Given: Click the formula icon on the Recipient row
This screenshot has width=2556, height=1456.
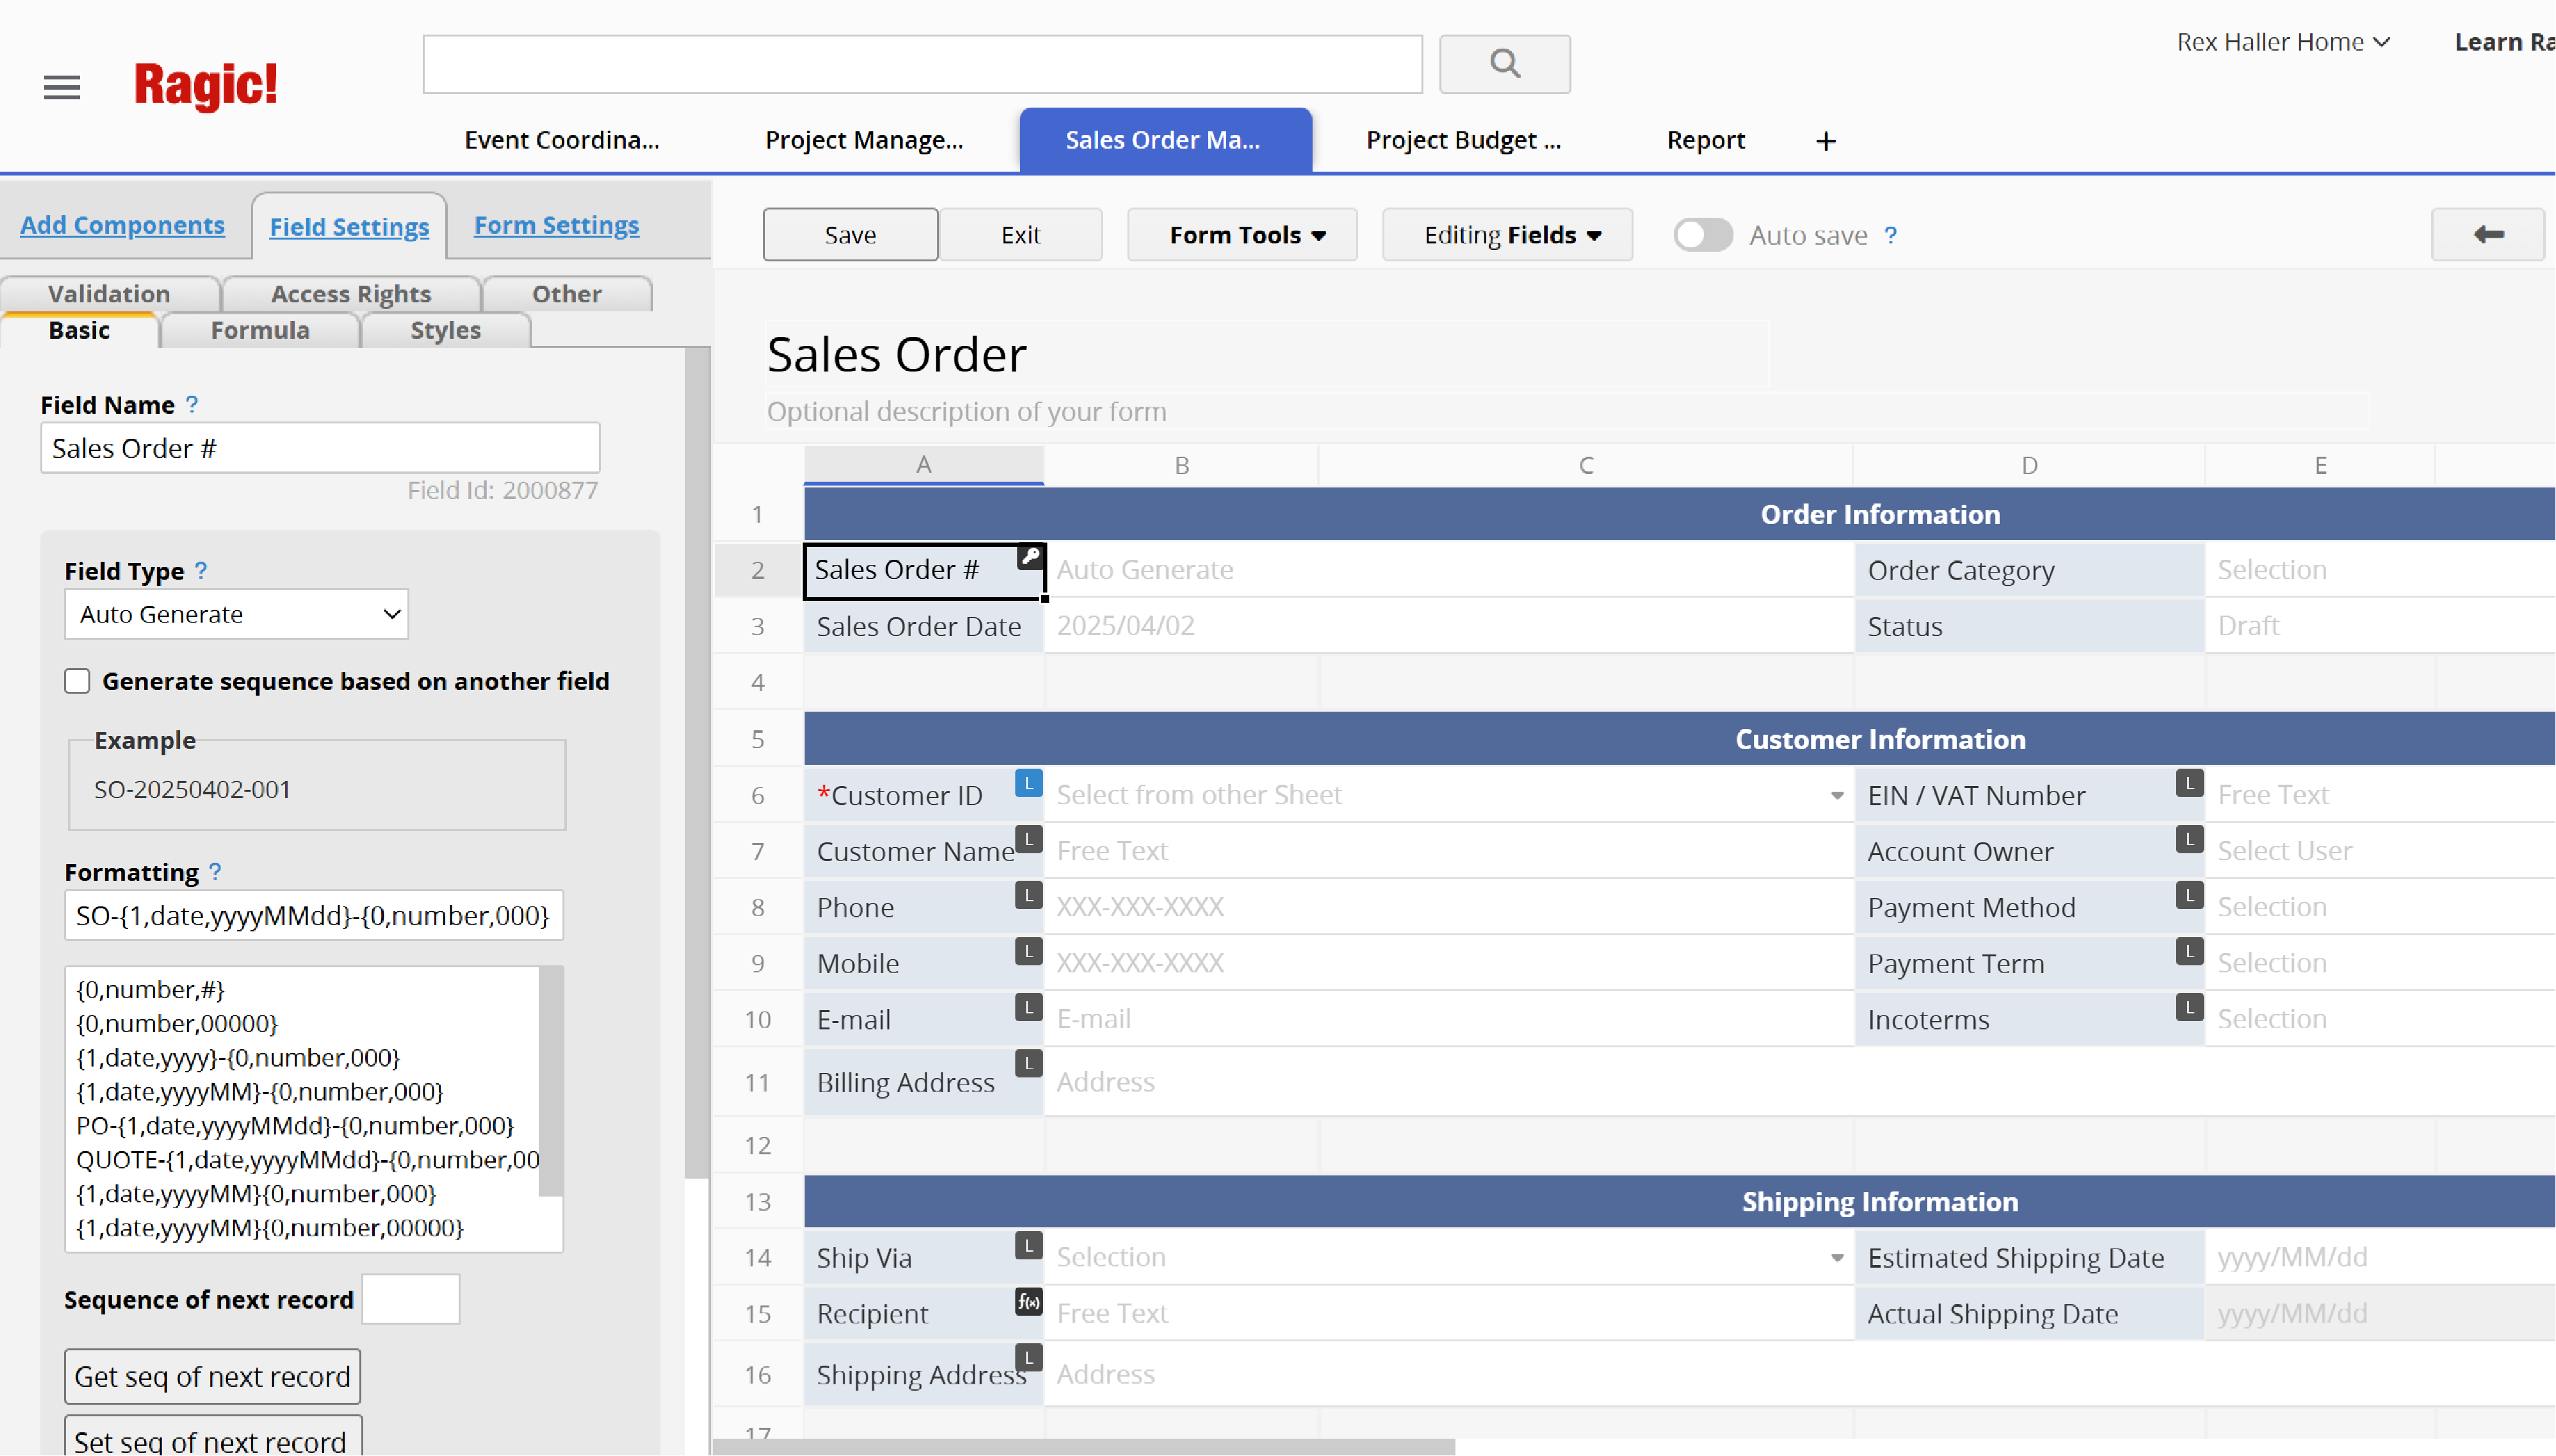Looking at the screenshot, I should click(1028, 1302).
